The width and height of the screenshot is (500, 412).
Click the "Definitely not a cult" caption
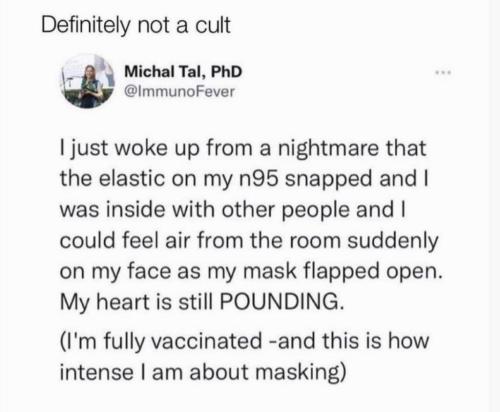pos(136,25)
